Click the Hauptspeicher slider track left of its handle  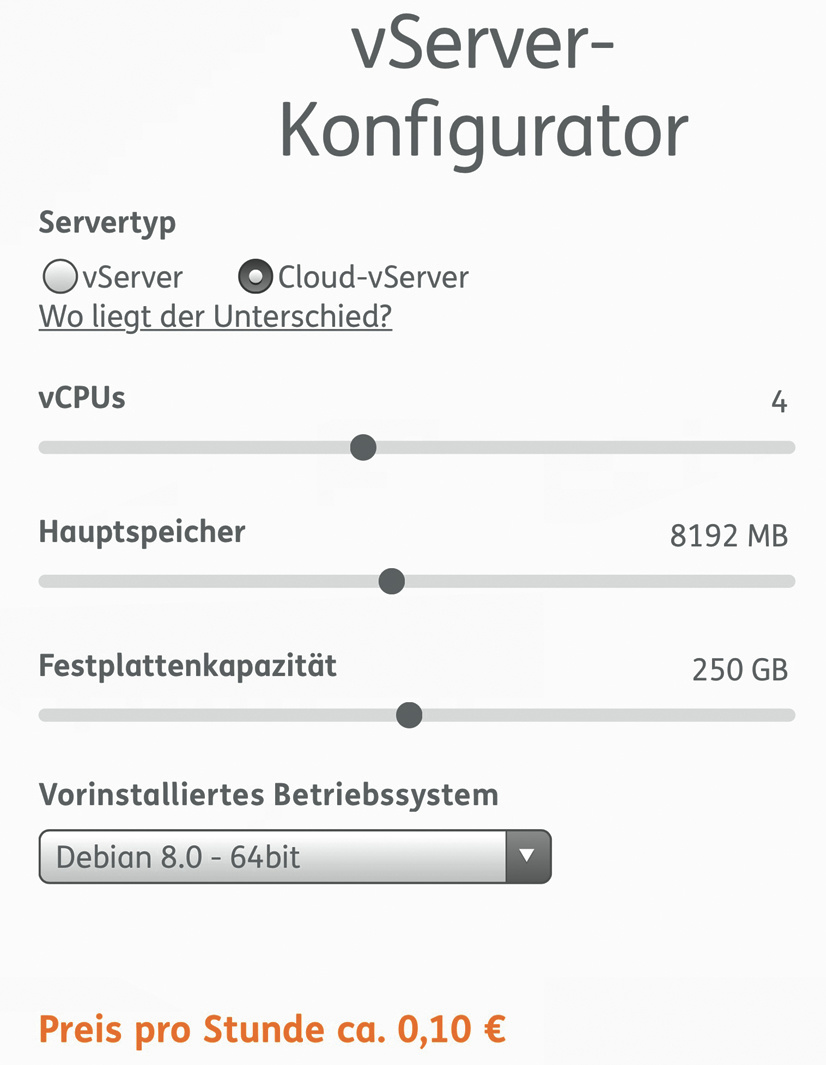(200, 581)
